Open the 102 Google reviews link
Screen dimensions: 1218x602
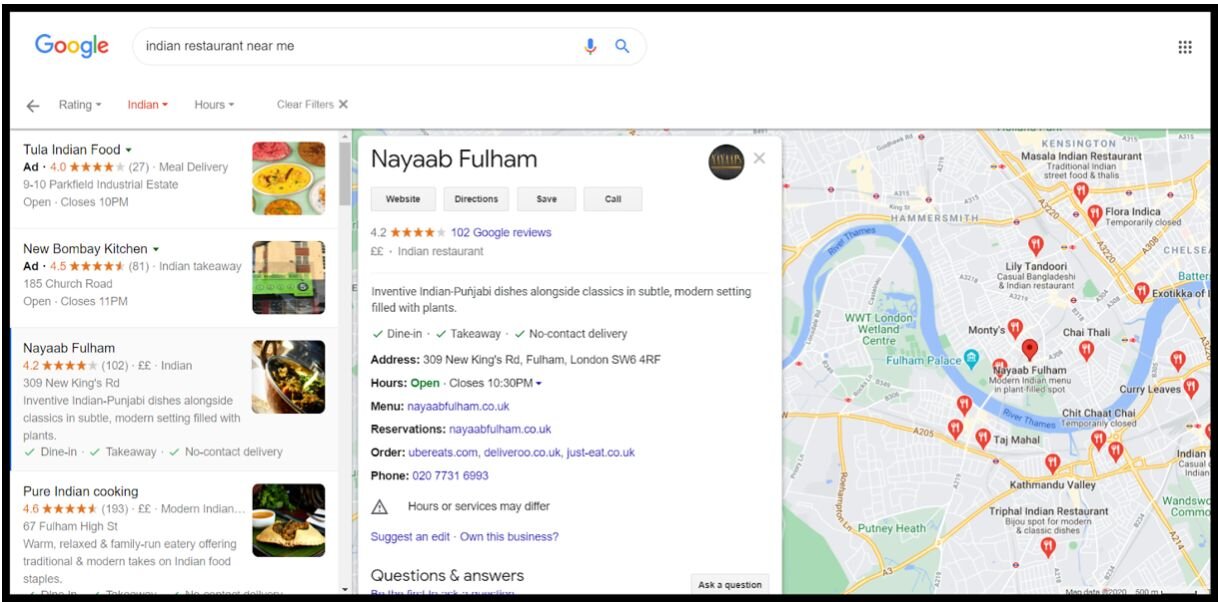tap(500, 233)
